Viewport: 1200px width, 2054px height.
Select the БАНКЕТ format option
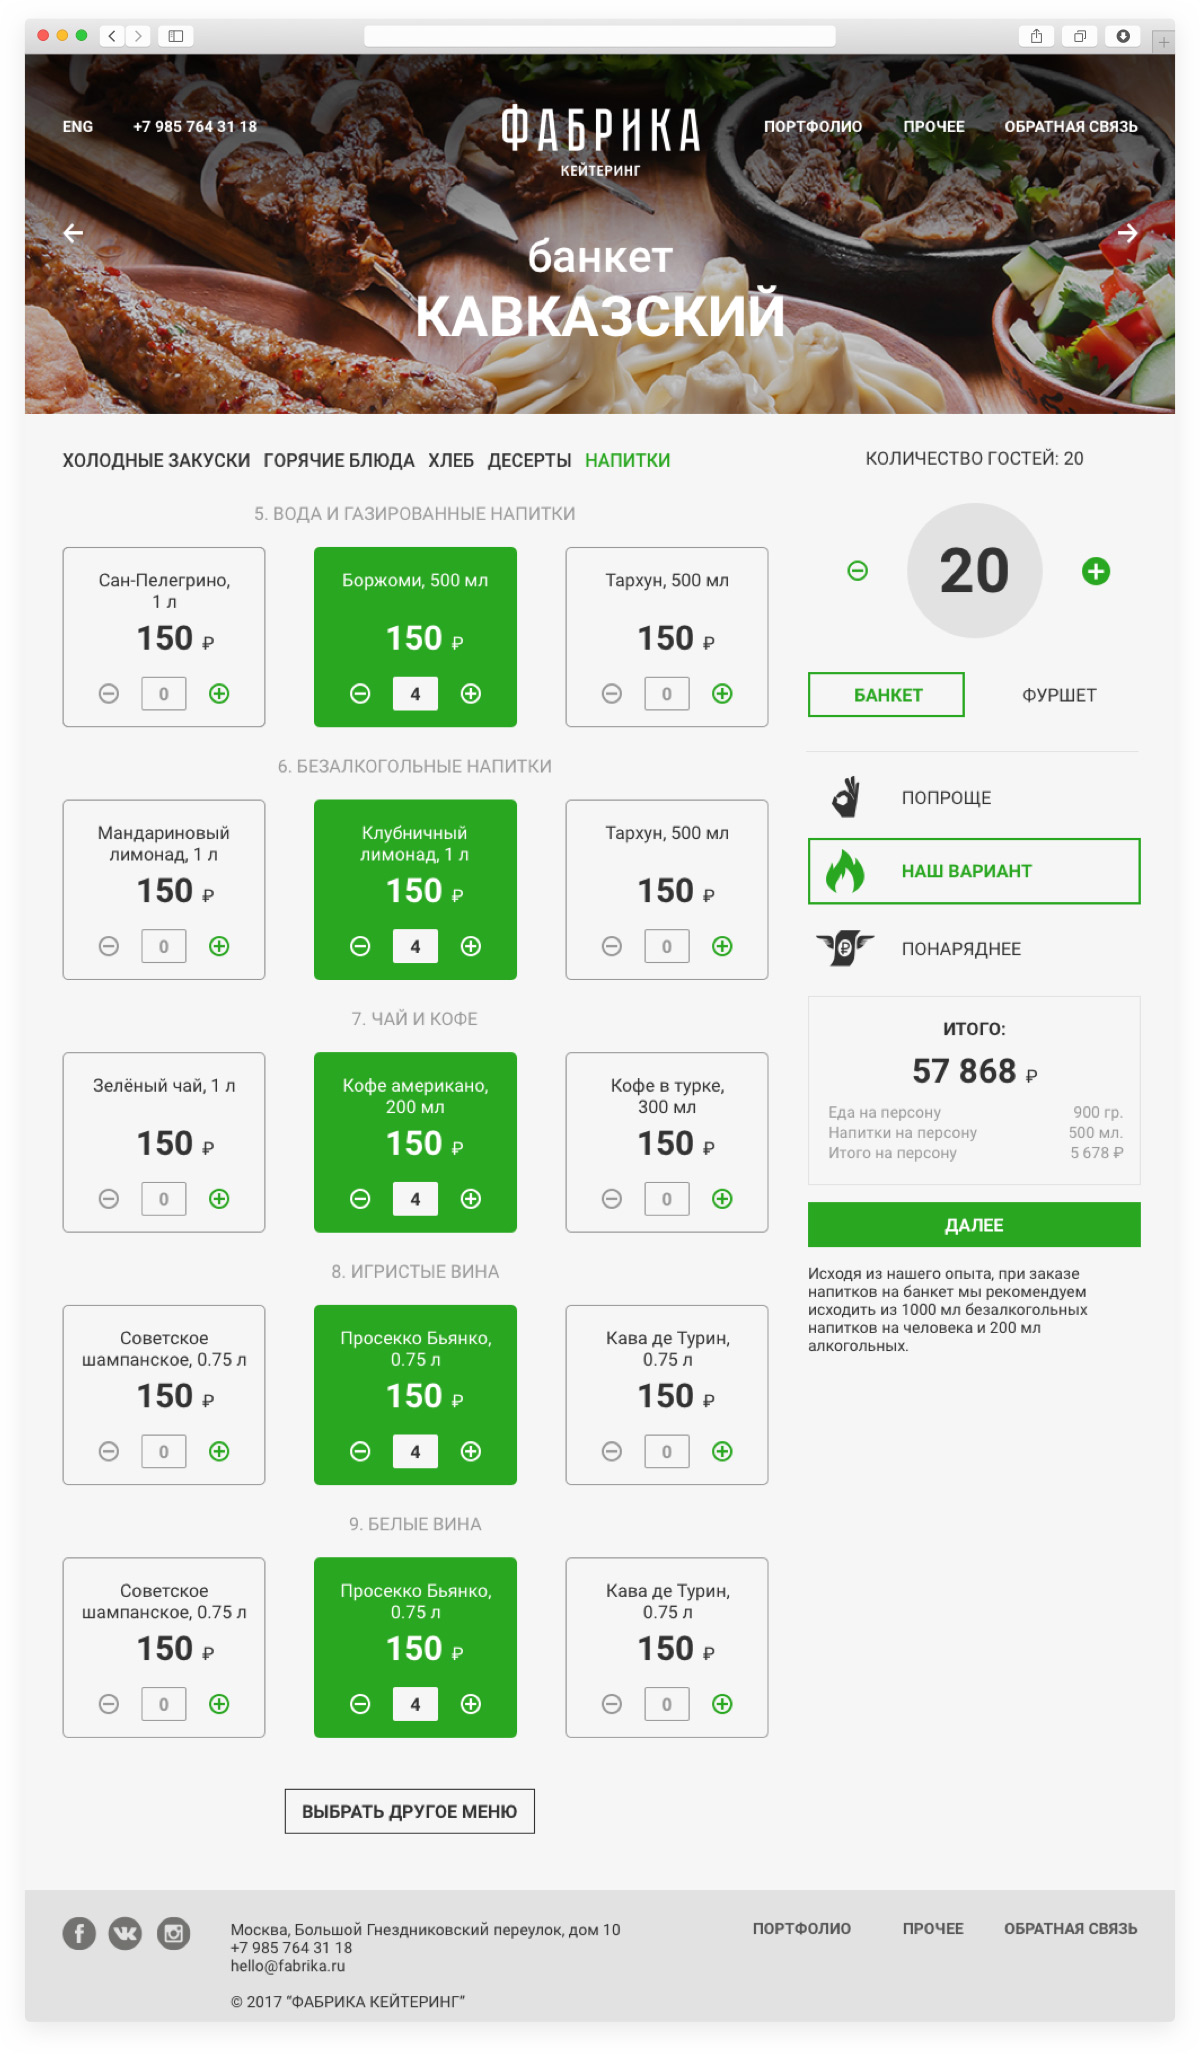887,695
